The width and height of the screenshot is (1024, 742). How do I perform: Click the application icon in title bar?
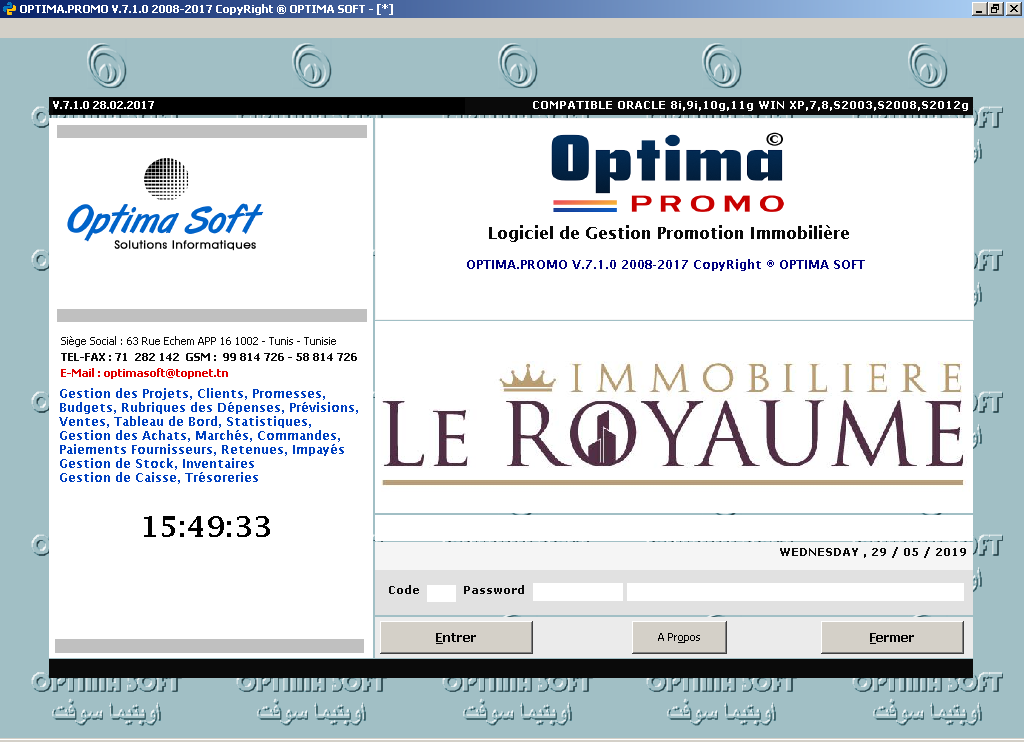tap(8, 9)
